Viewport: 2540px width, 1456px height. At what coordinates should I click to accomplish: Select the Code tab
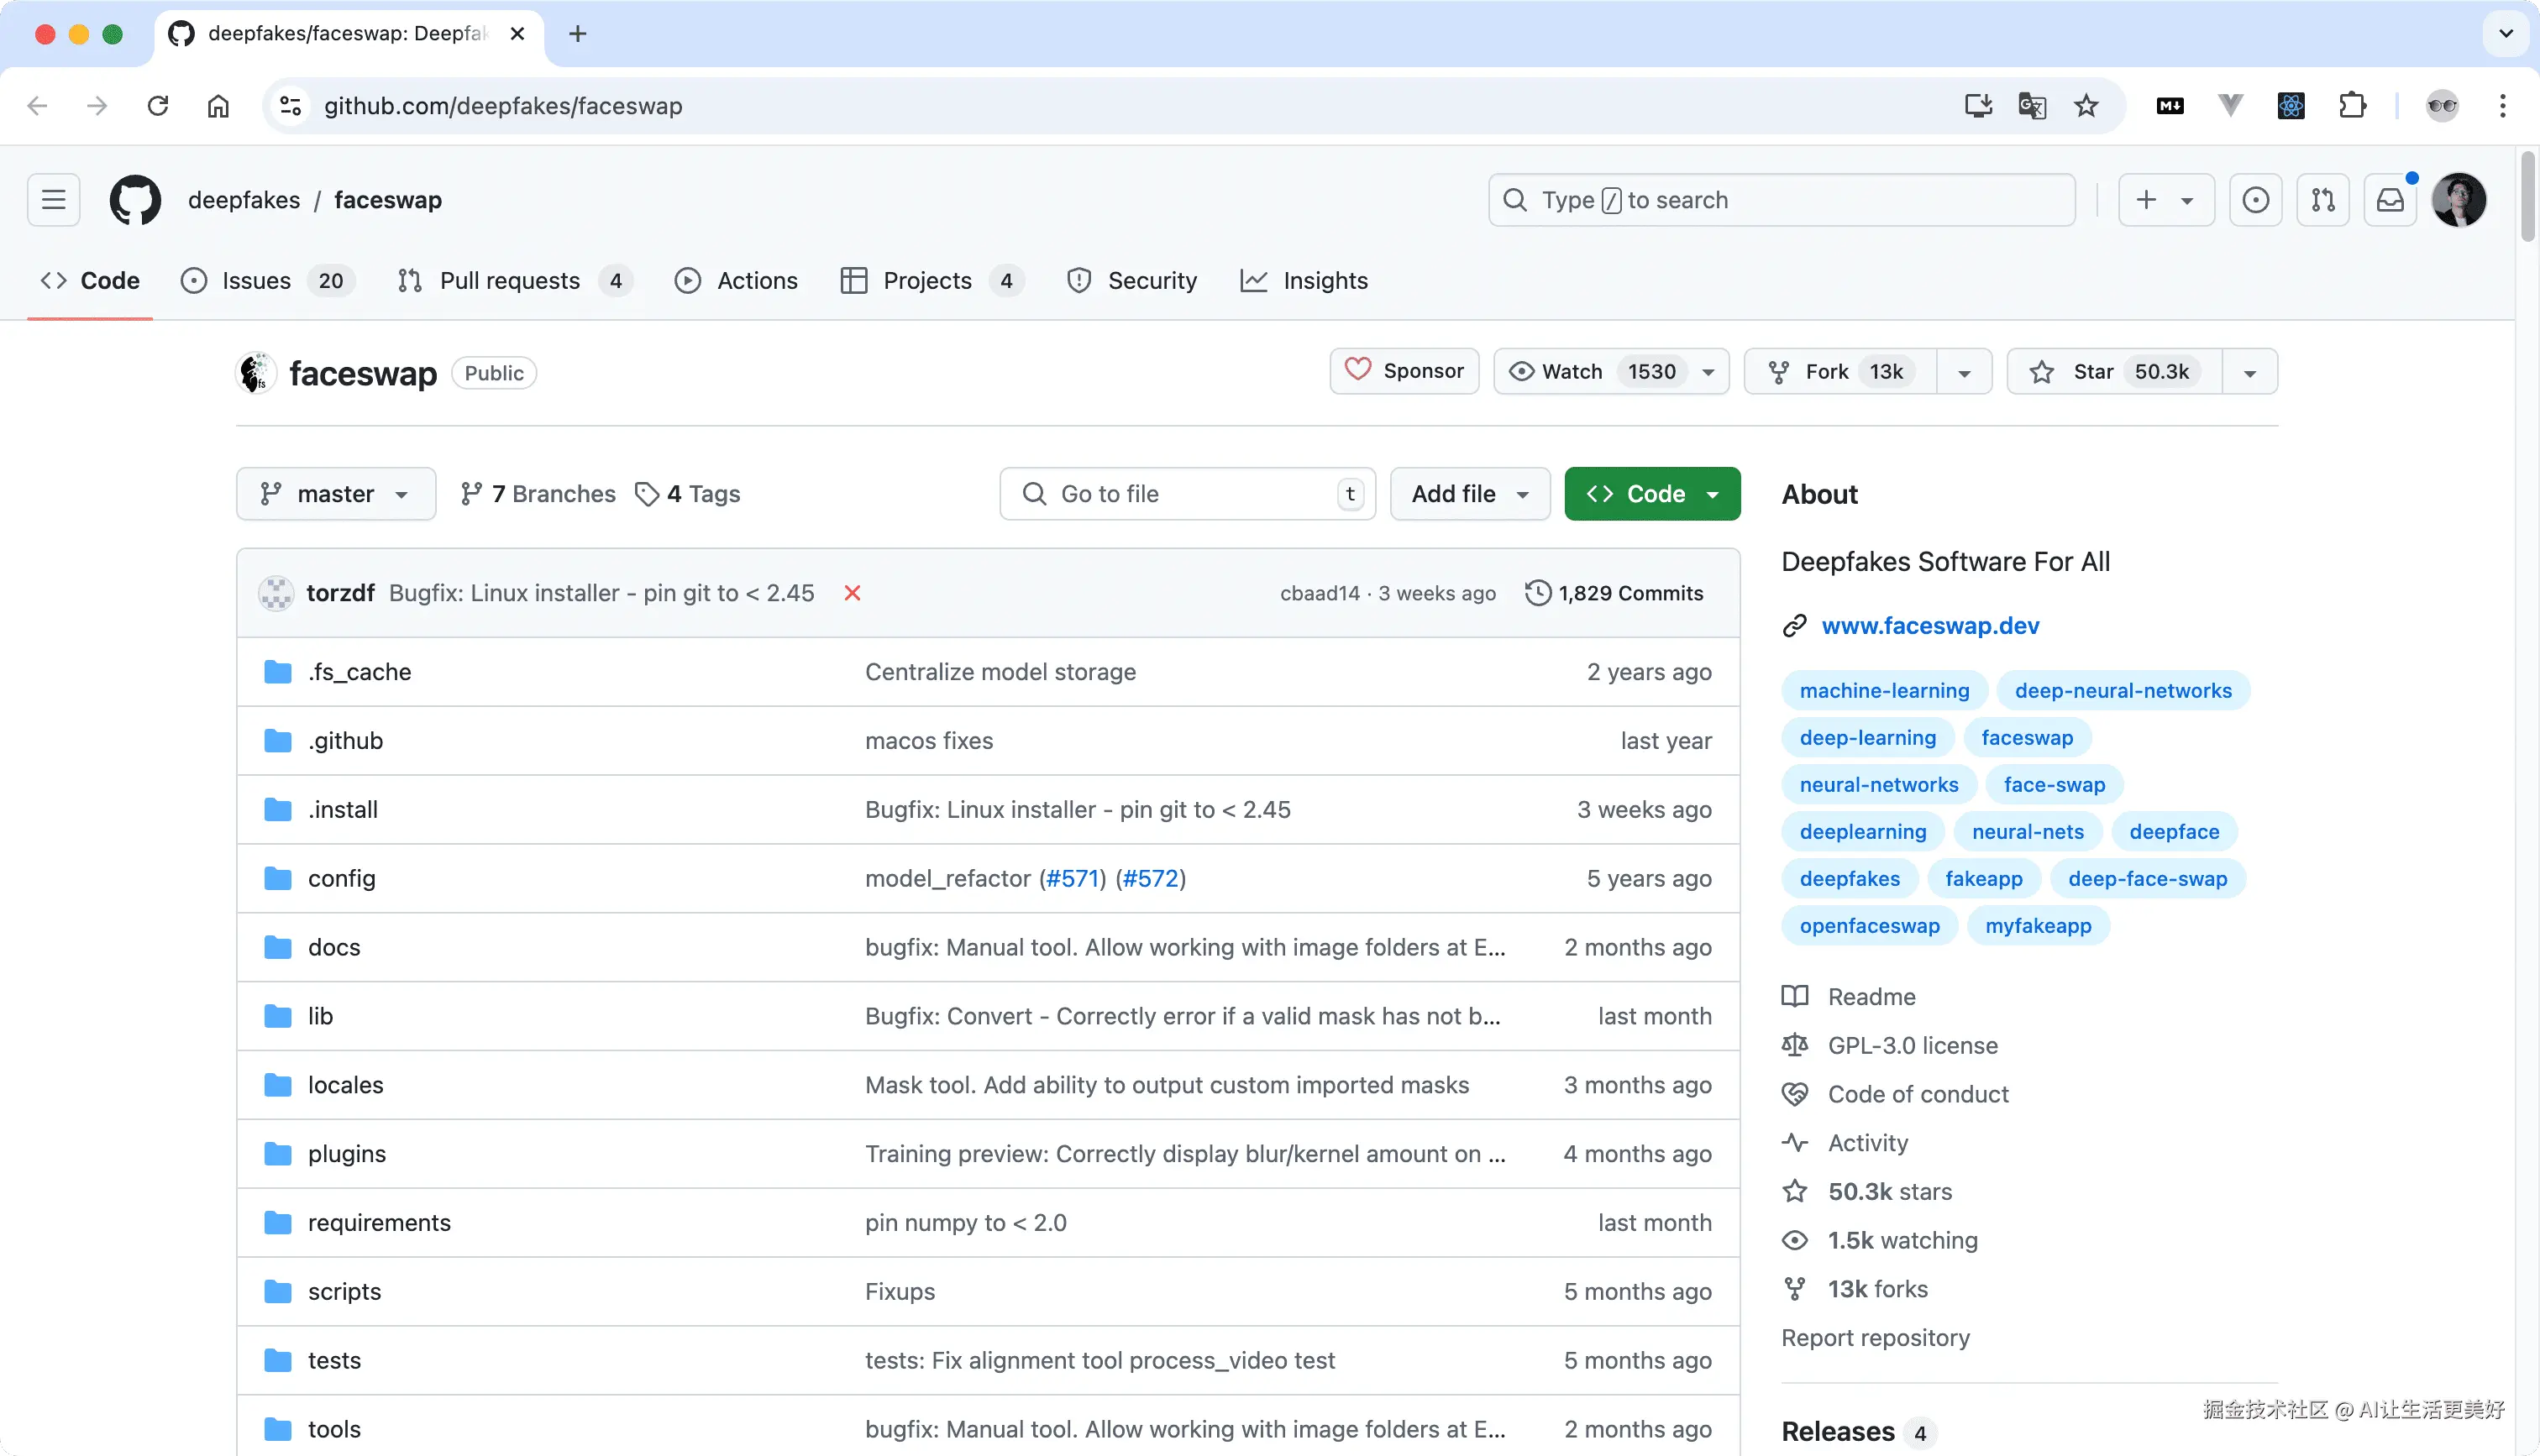[90, 281]
